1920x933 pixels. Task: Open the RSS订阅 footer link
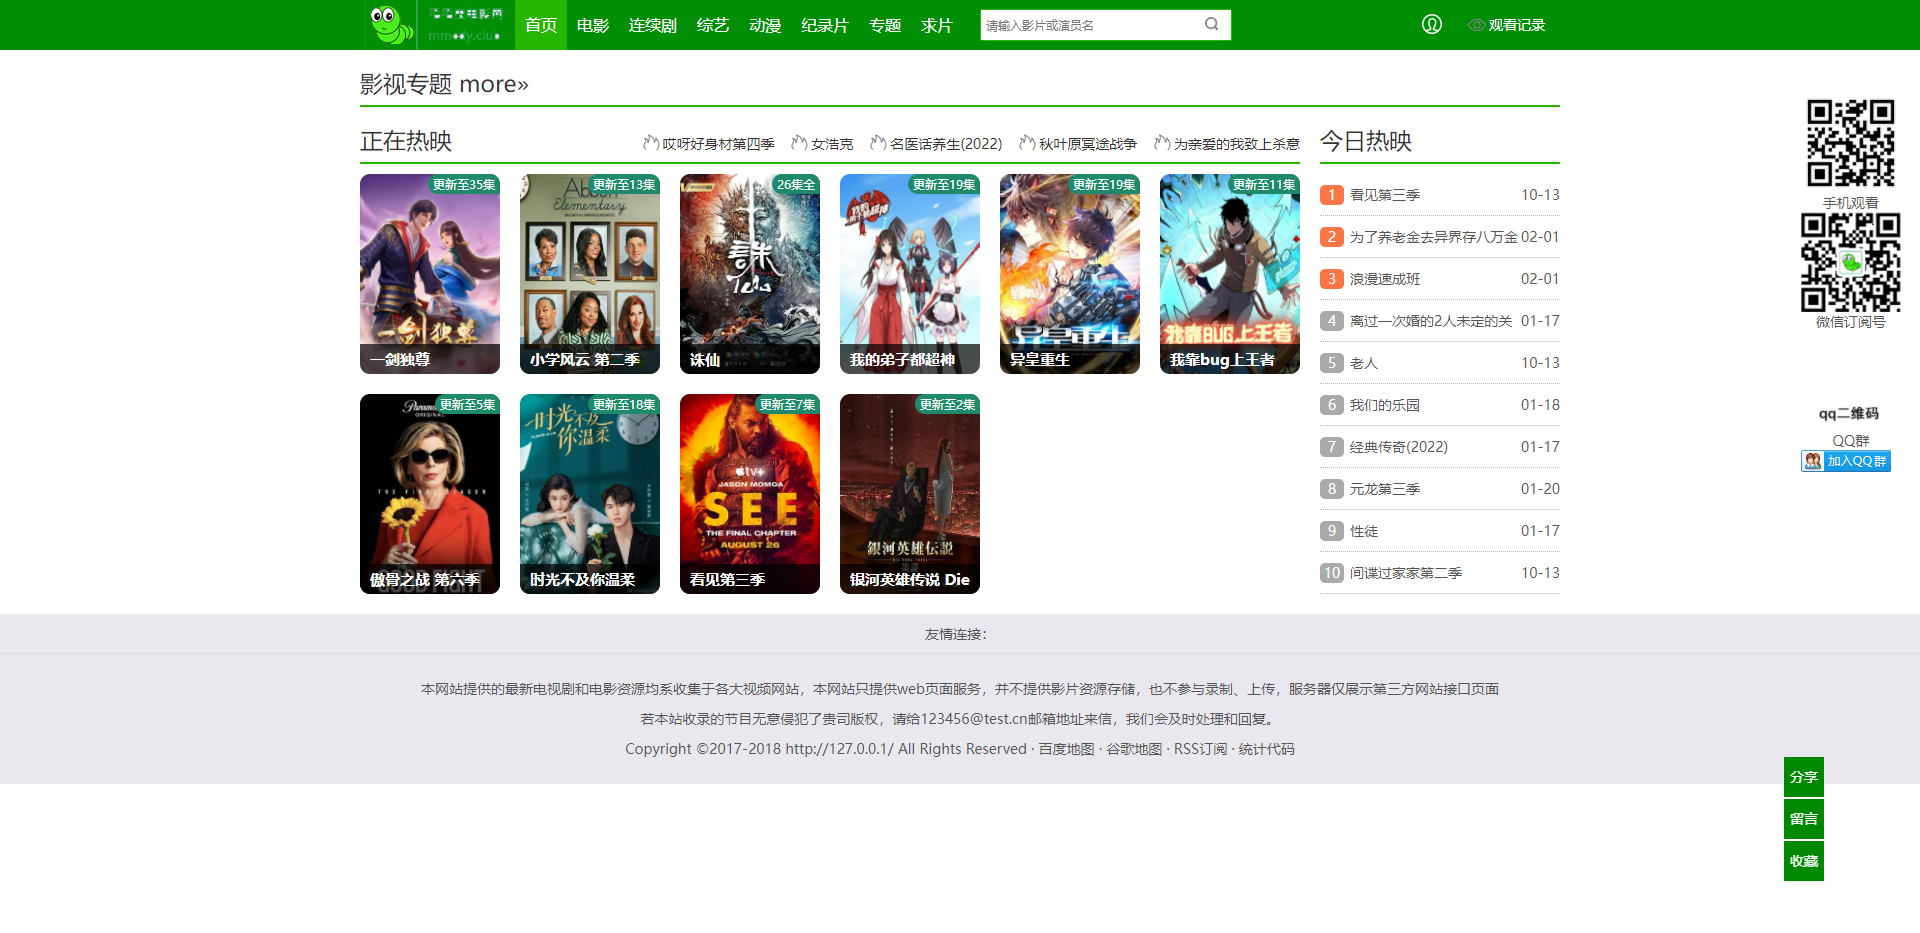[x=1200, y=749]
